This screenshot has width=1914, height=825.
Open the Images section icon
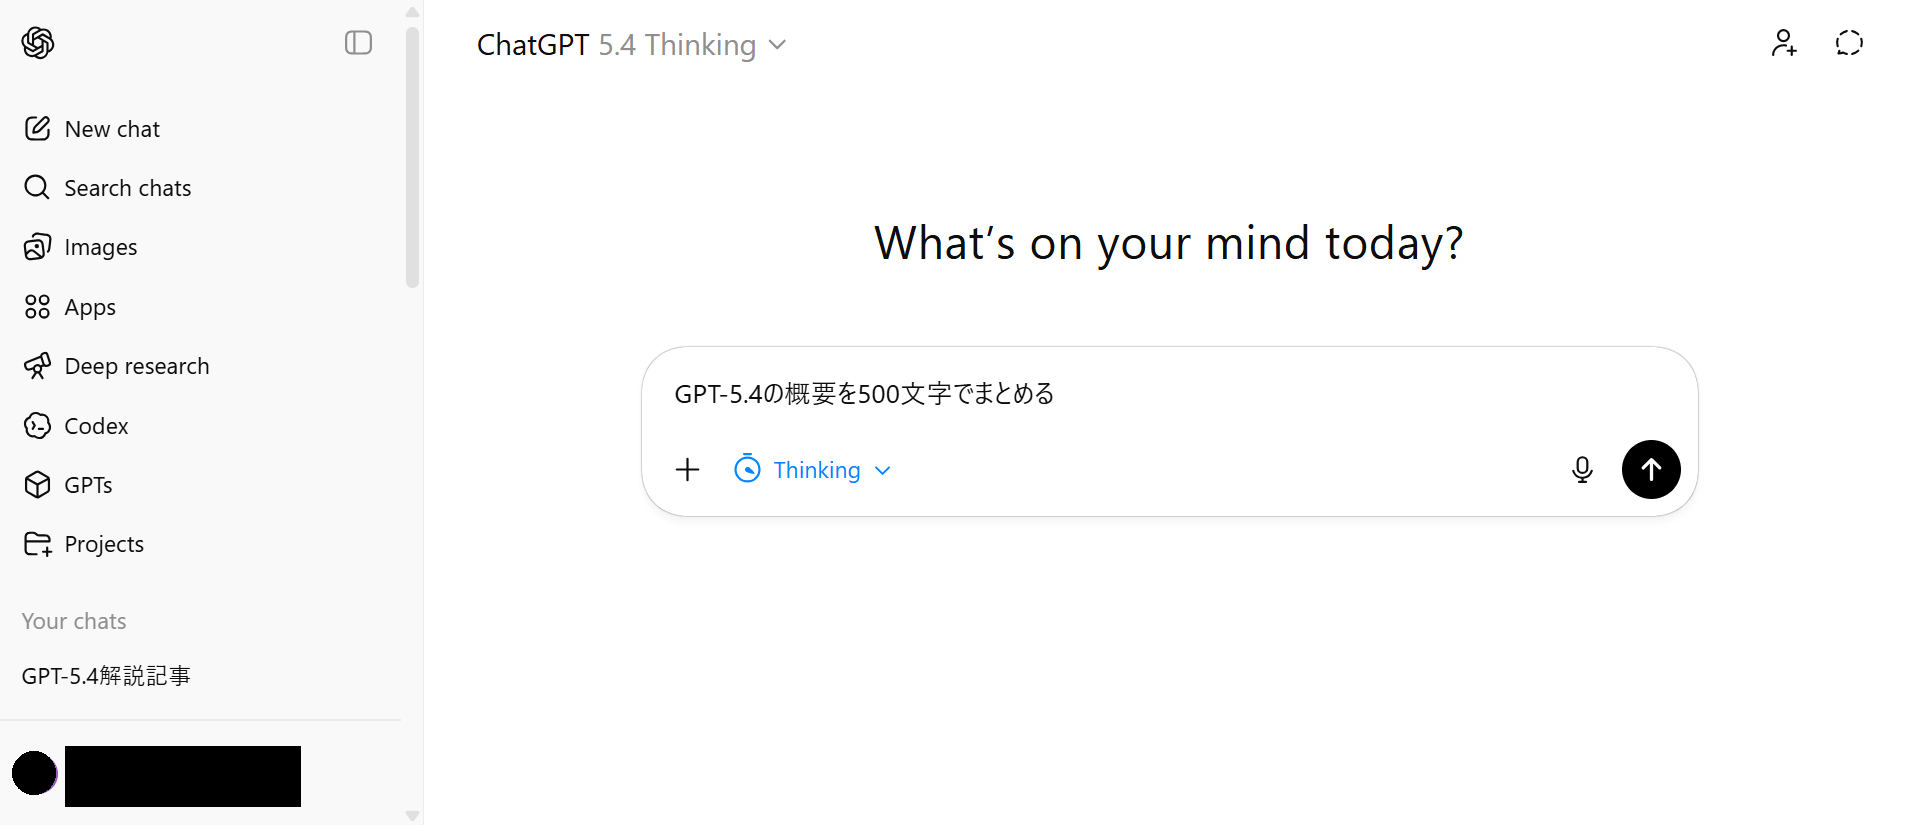click(37, 247)
